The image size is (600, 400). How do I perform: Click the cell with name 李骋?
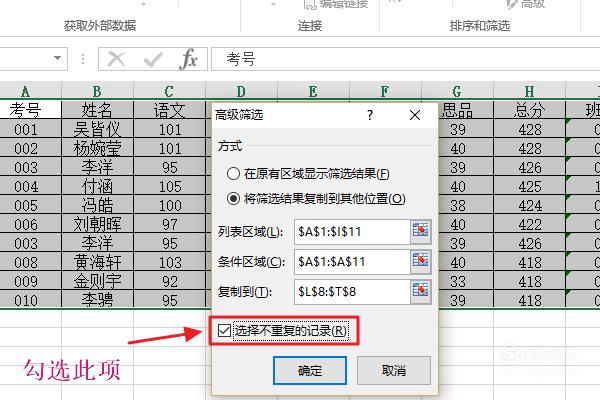97,300
